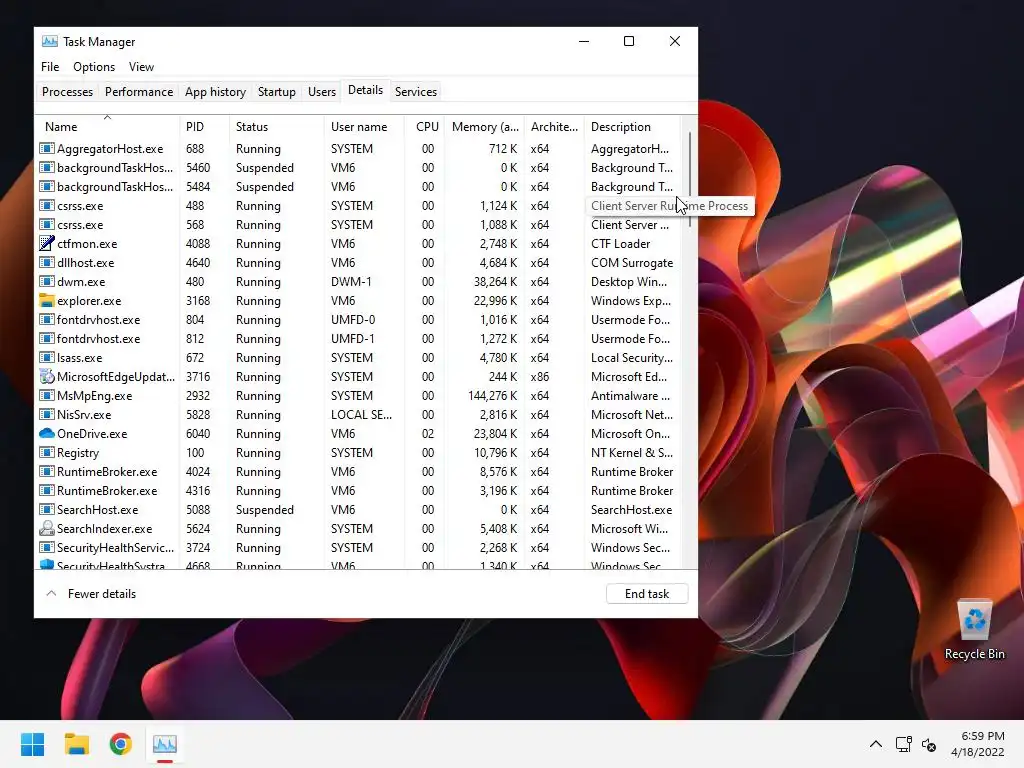Click the AggregatorHost.exe process icon
This screenshot has height=768, width=1024.
click(x=46, y=149)
